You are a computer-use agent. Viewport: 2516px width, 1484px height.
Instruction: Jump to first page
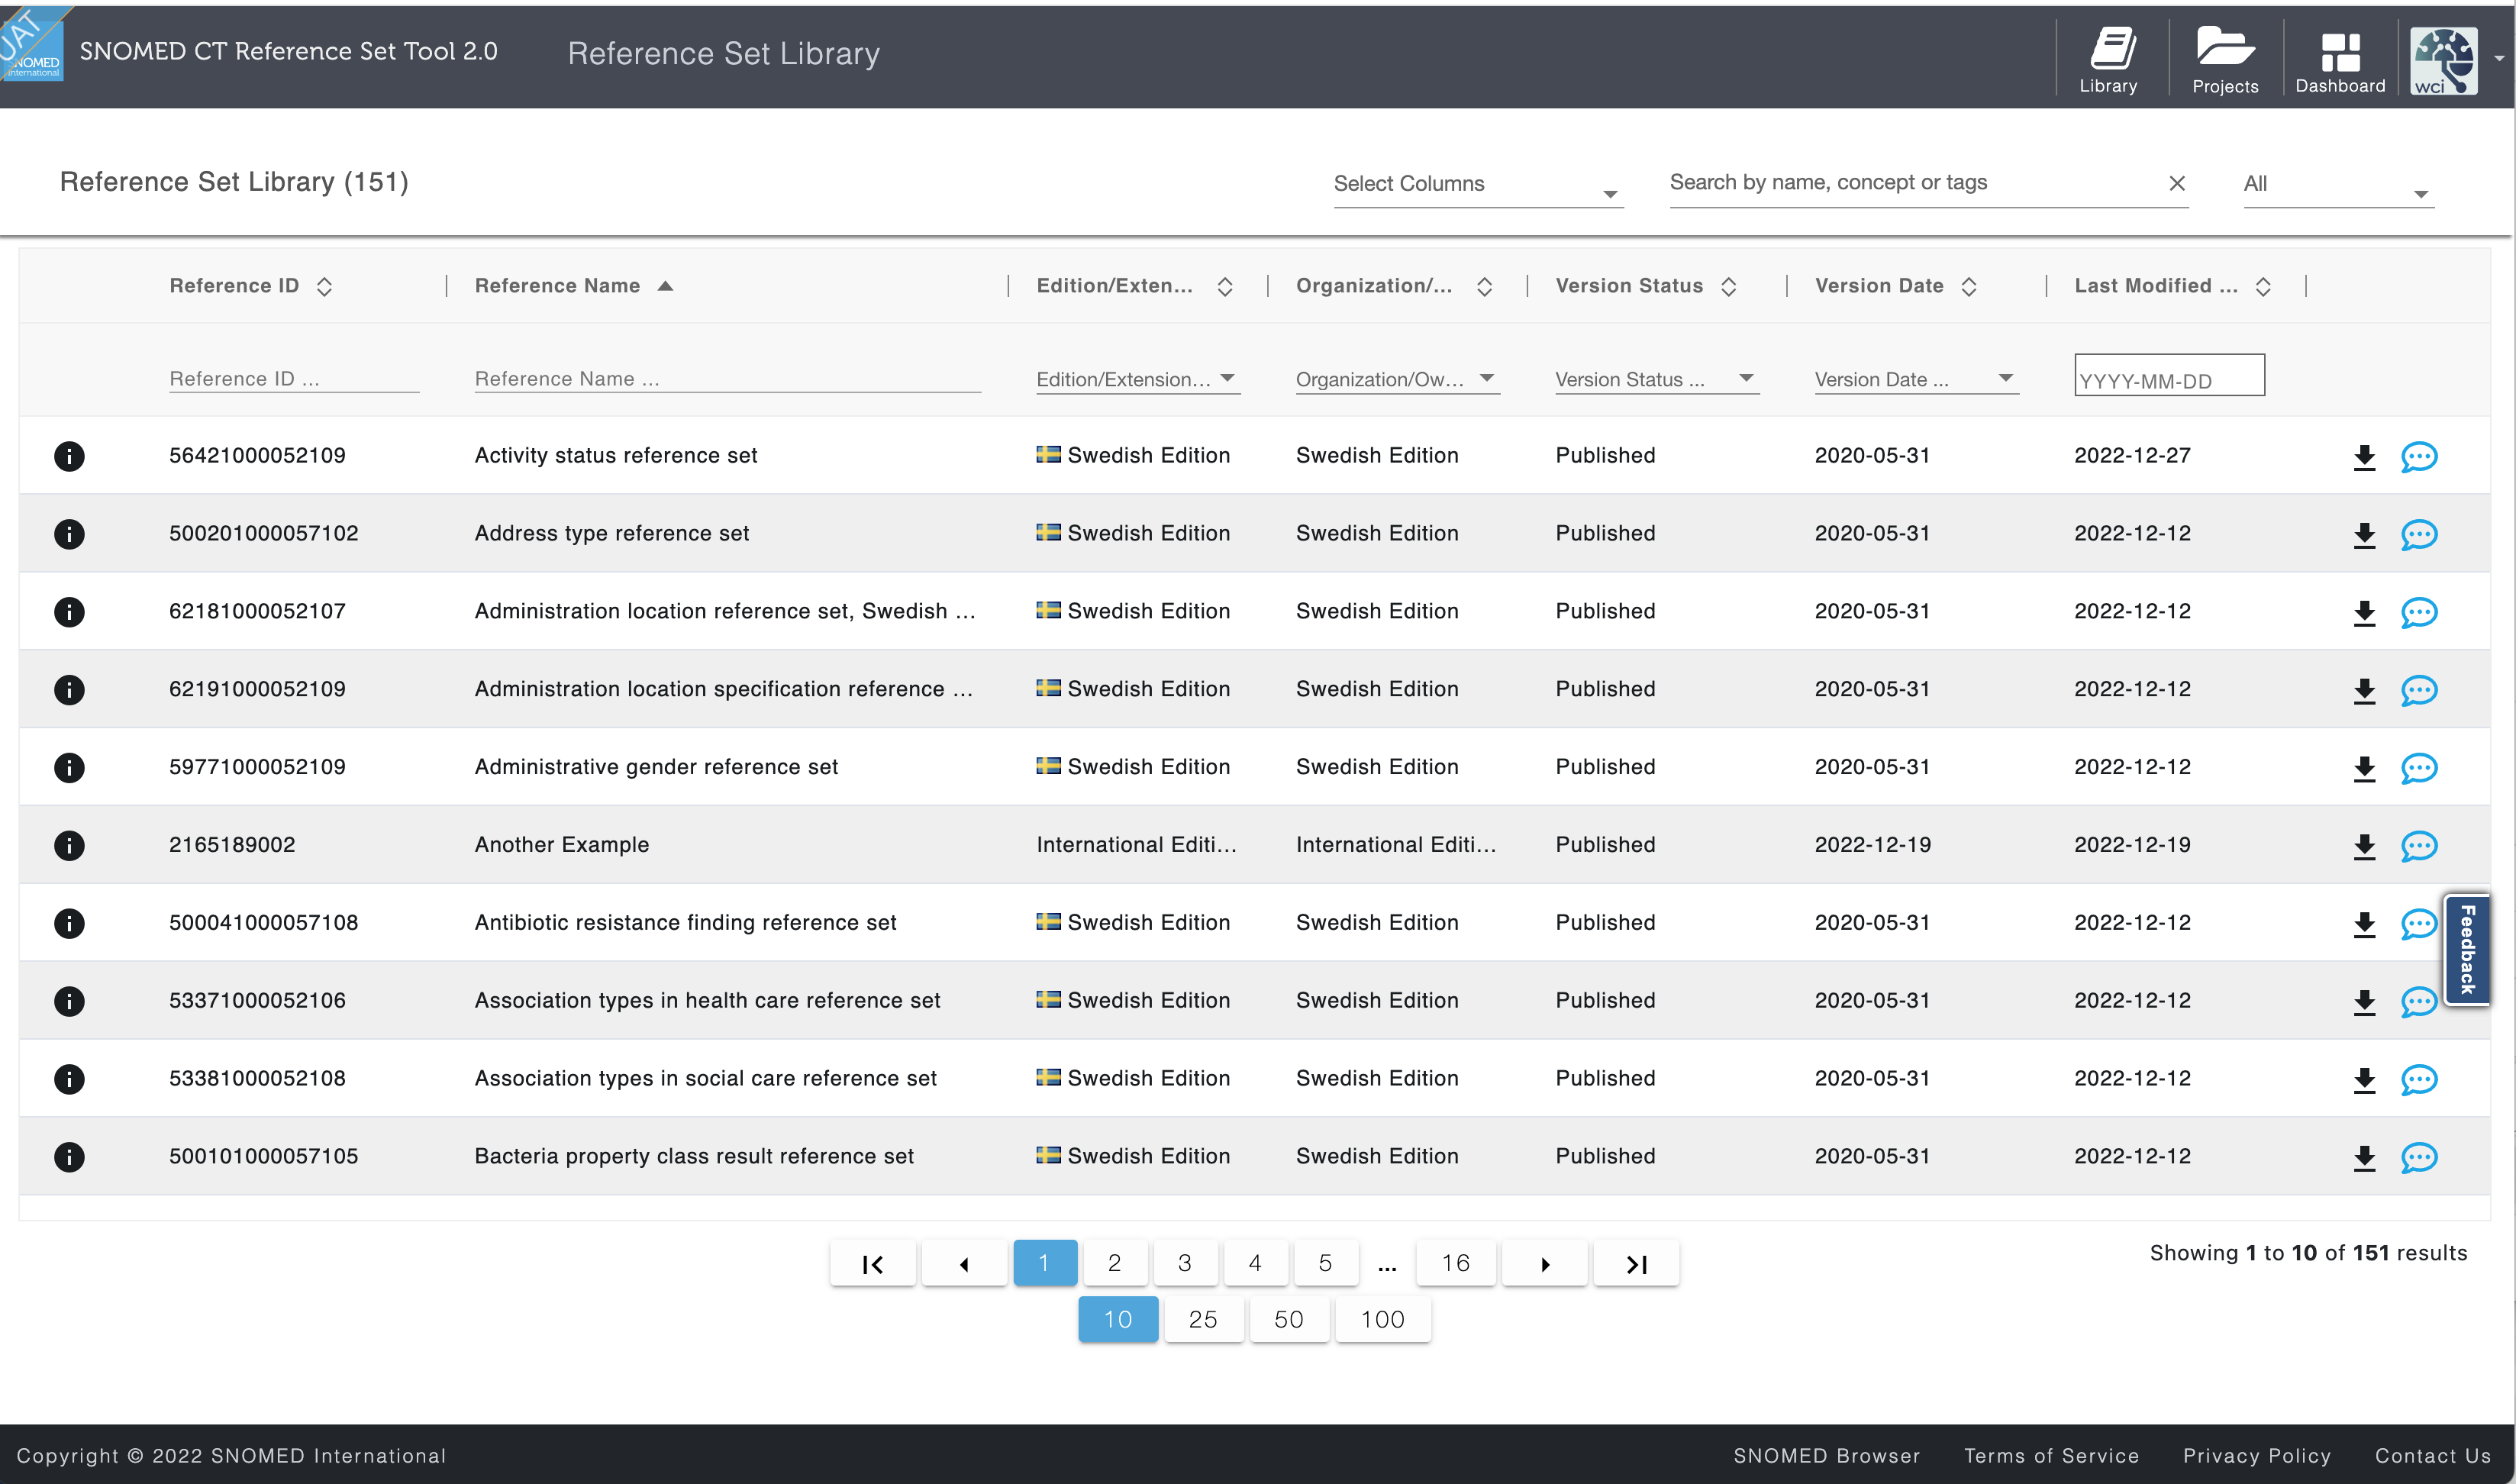(872, 1263)
